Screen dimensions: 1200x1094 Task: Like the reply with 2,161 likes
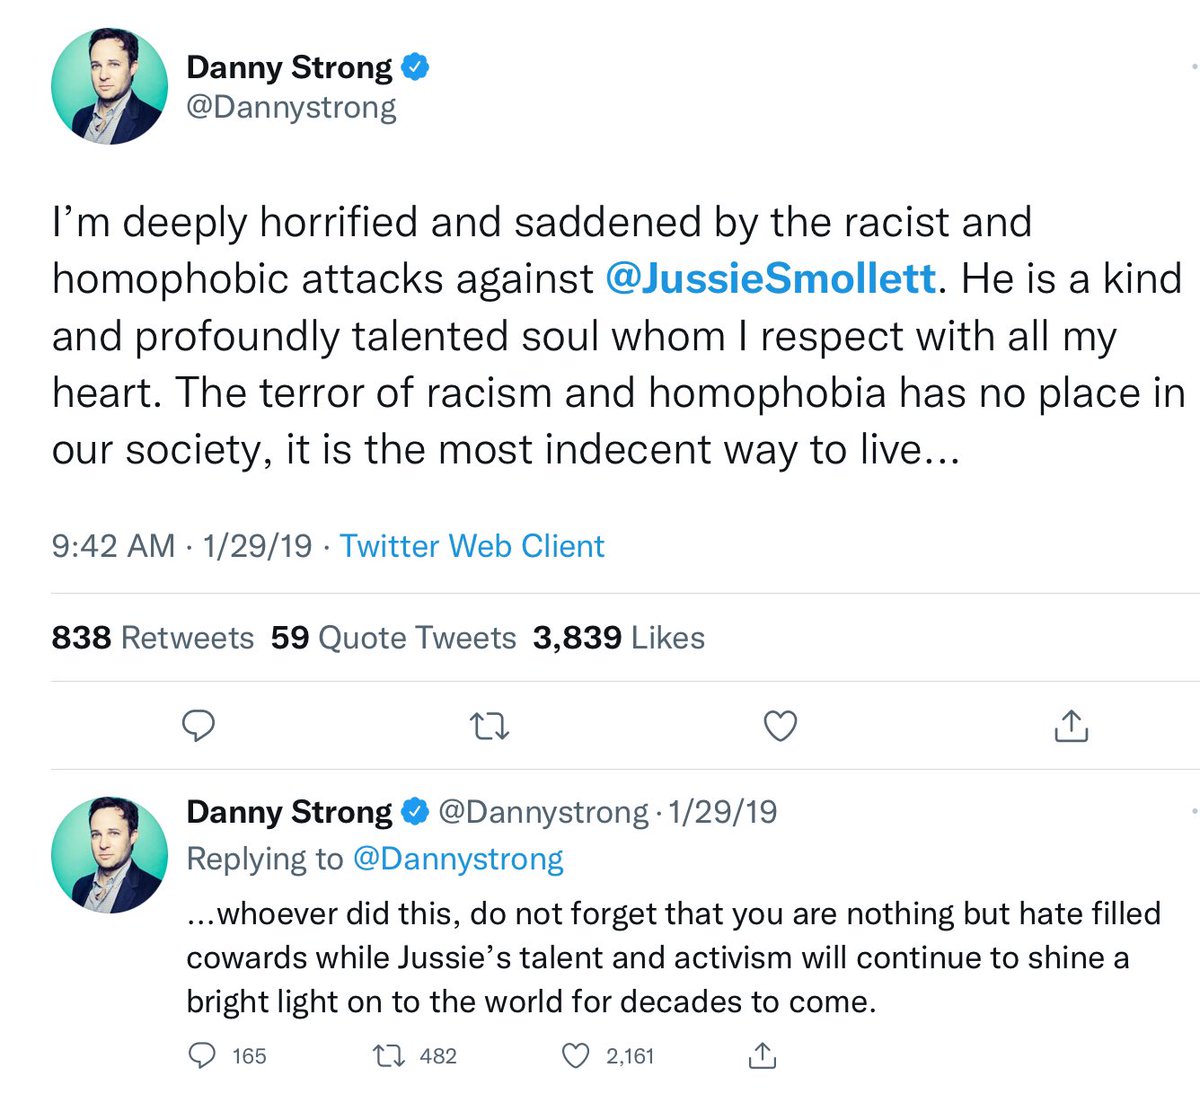point(576,1055)
